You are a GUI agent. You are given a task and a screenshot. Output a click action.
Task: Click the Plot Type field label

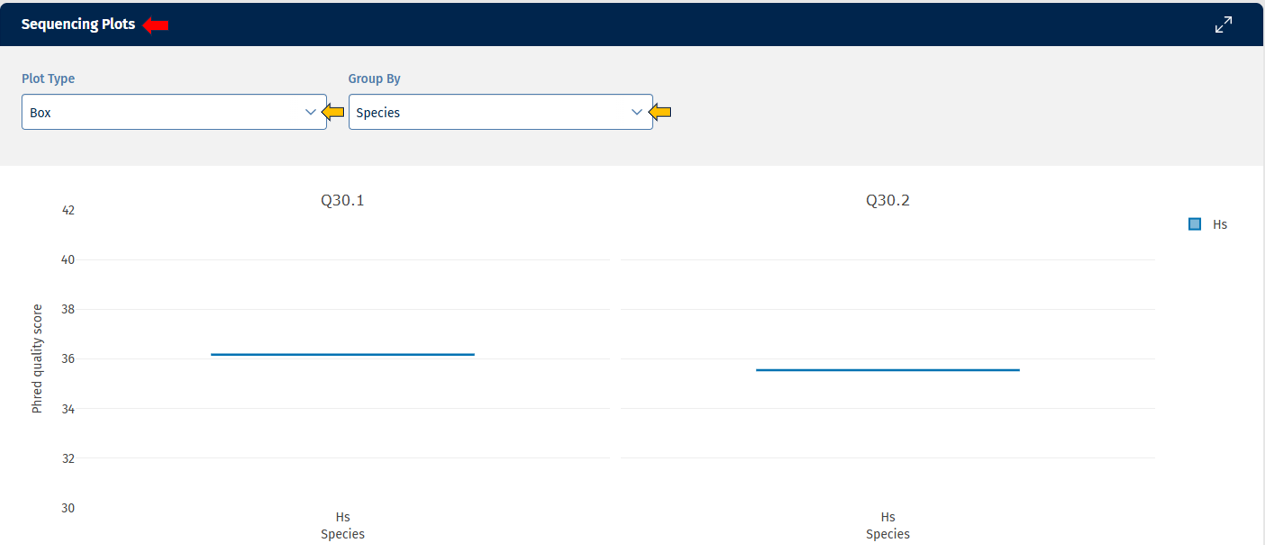(48, 79)
